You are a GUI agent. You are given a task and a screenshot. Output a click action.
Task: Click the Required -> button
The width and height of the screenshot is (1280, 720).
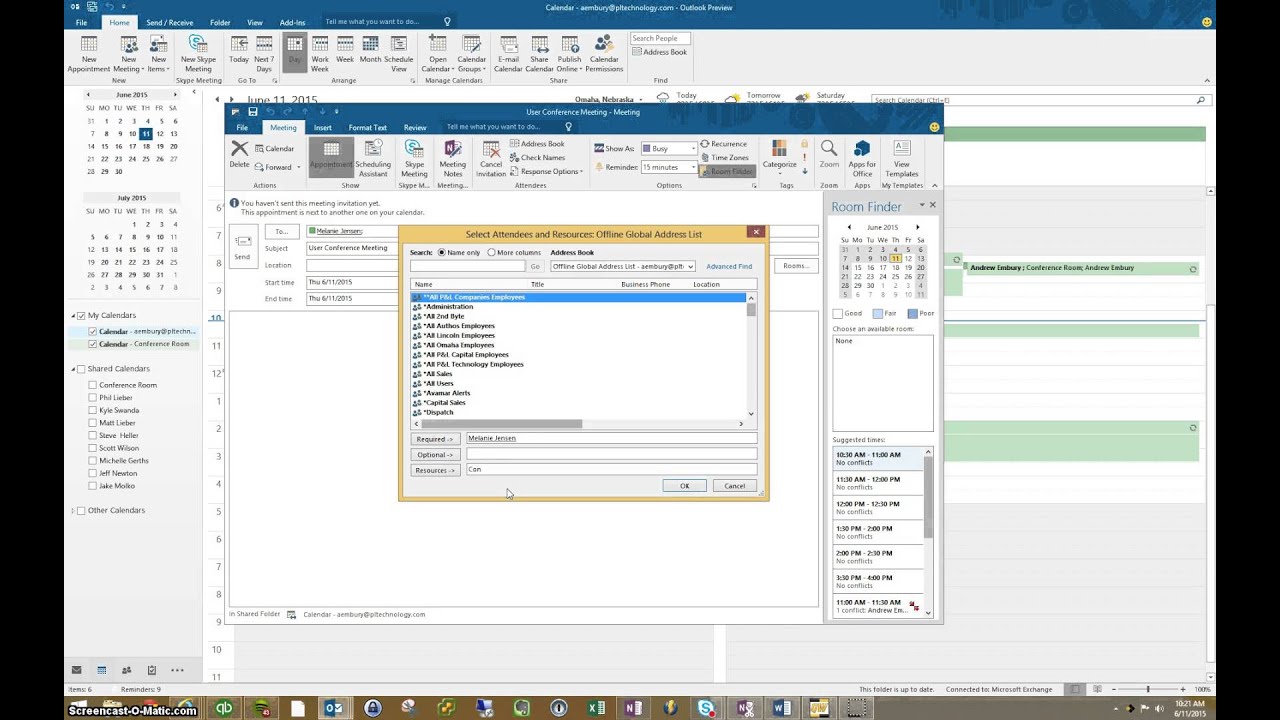(435, 439)
